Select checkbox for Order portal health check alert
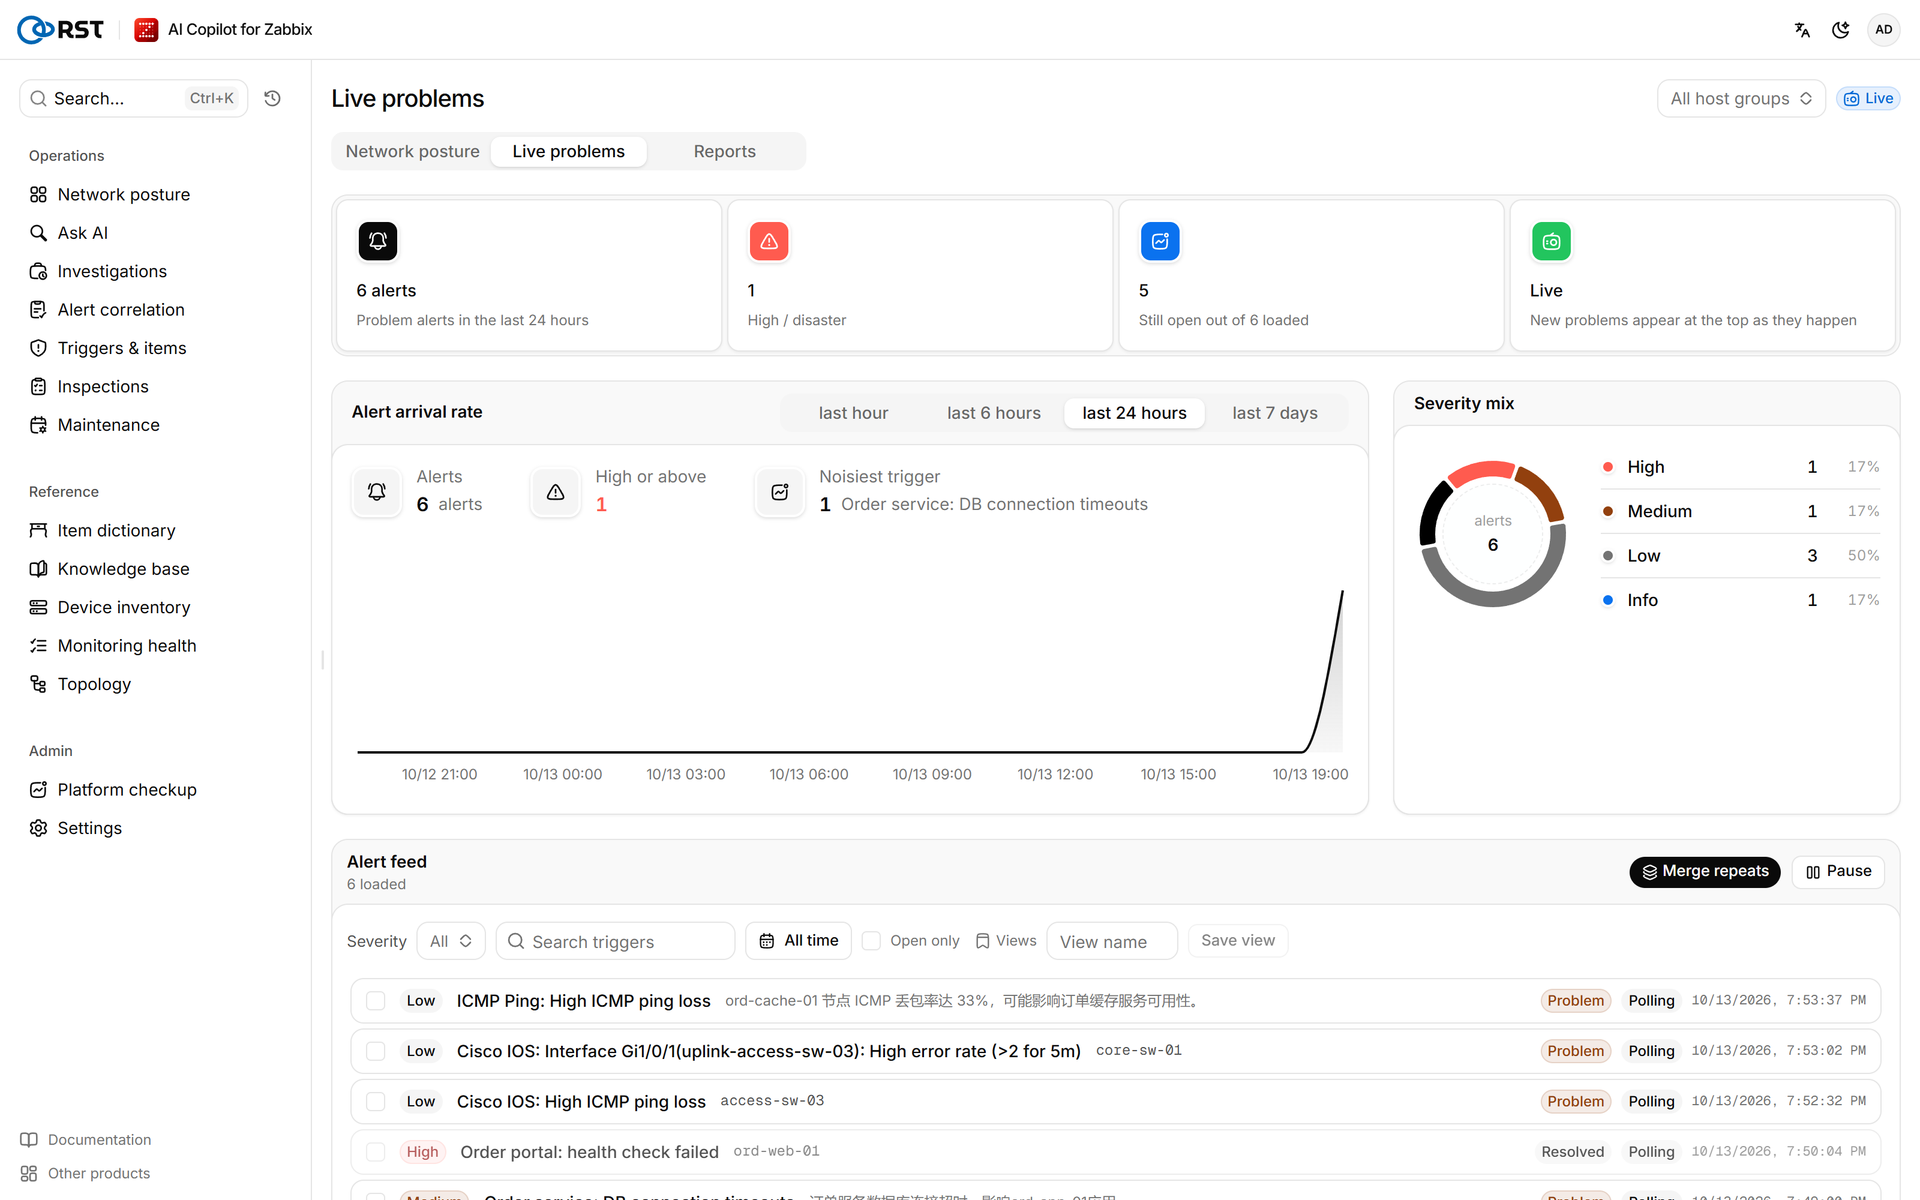 tap(375, 1152)
